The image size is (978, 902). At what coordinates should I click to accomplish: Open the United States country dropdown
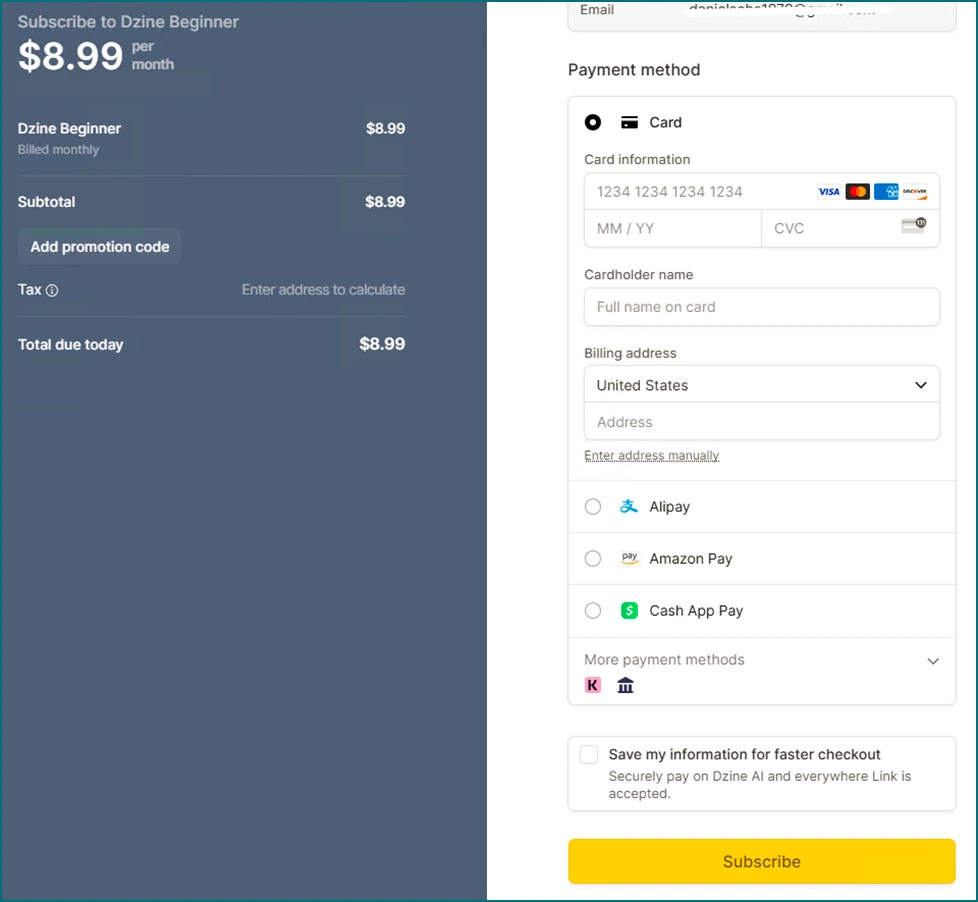[x=762, y=385]
